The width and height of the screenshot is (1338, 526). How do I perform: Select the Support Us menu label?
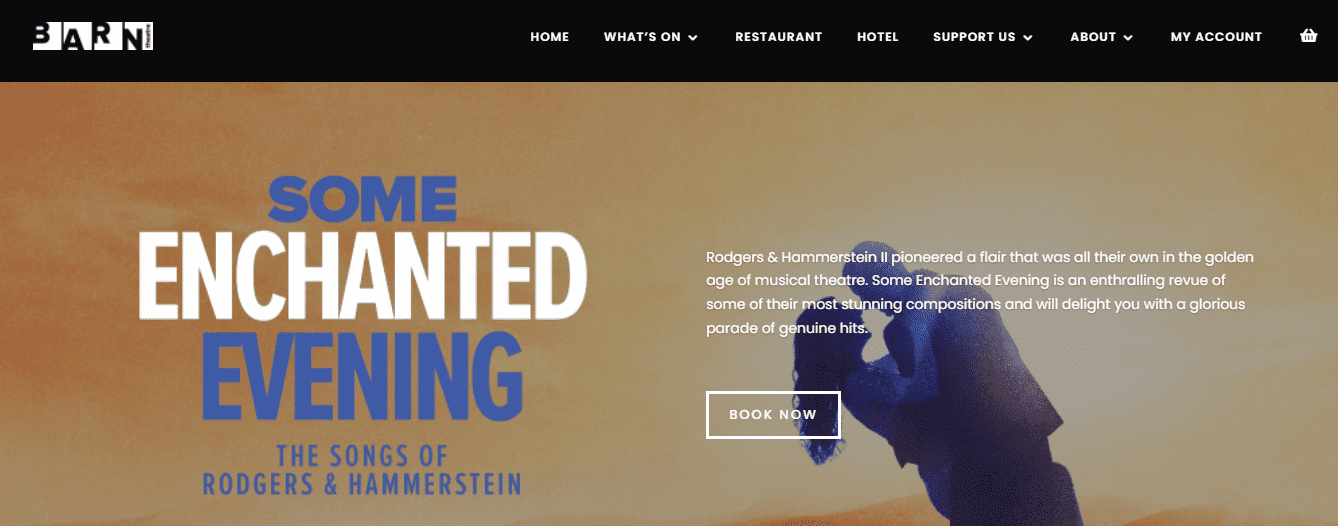tap(974, 37)
